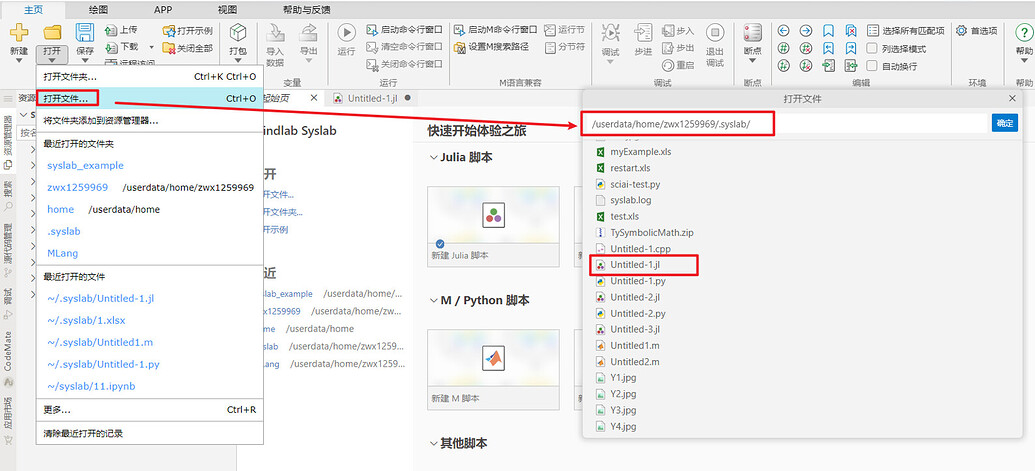
Task: Click the Open (打开) folder icon
Action: coord(52,32)
